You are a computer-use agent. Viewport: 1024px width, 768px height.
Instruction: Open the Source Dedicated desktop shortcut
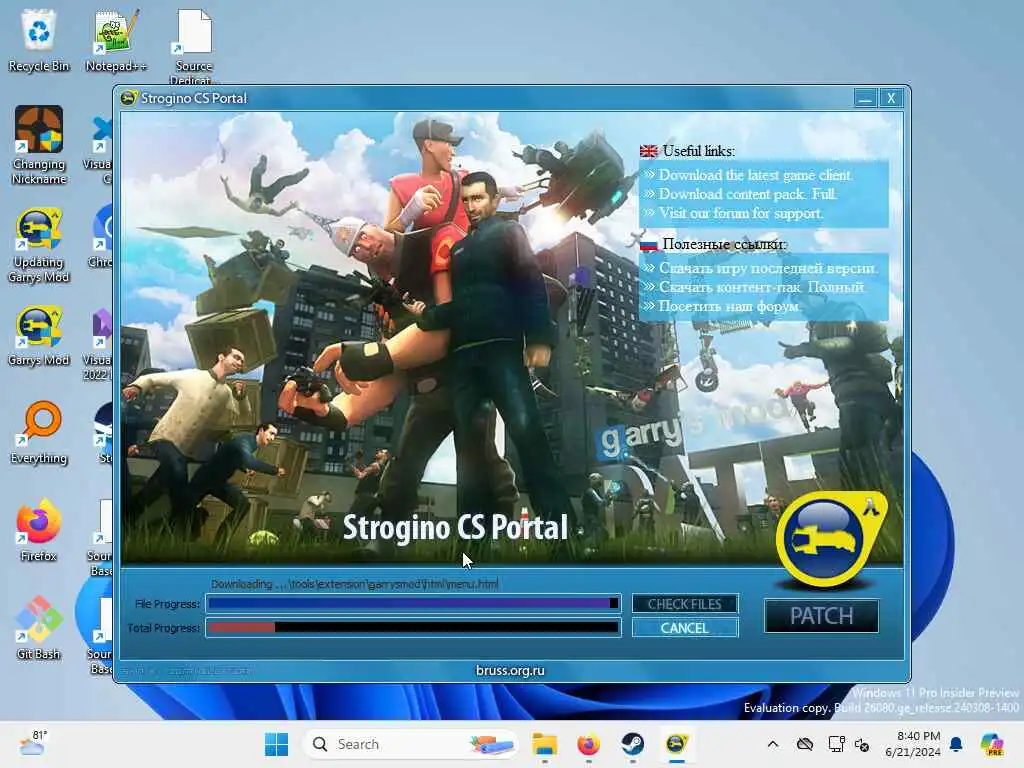[193, 46]
